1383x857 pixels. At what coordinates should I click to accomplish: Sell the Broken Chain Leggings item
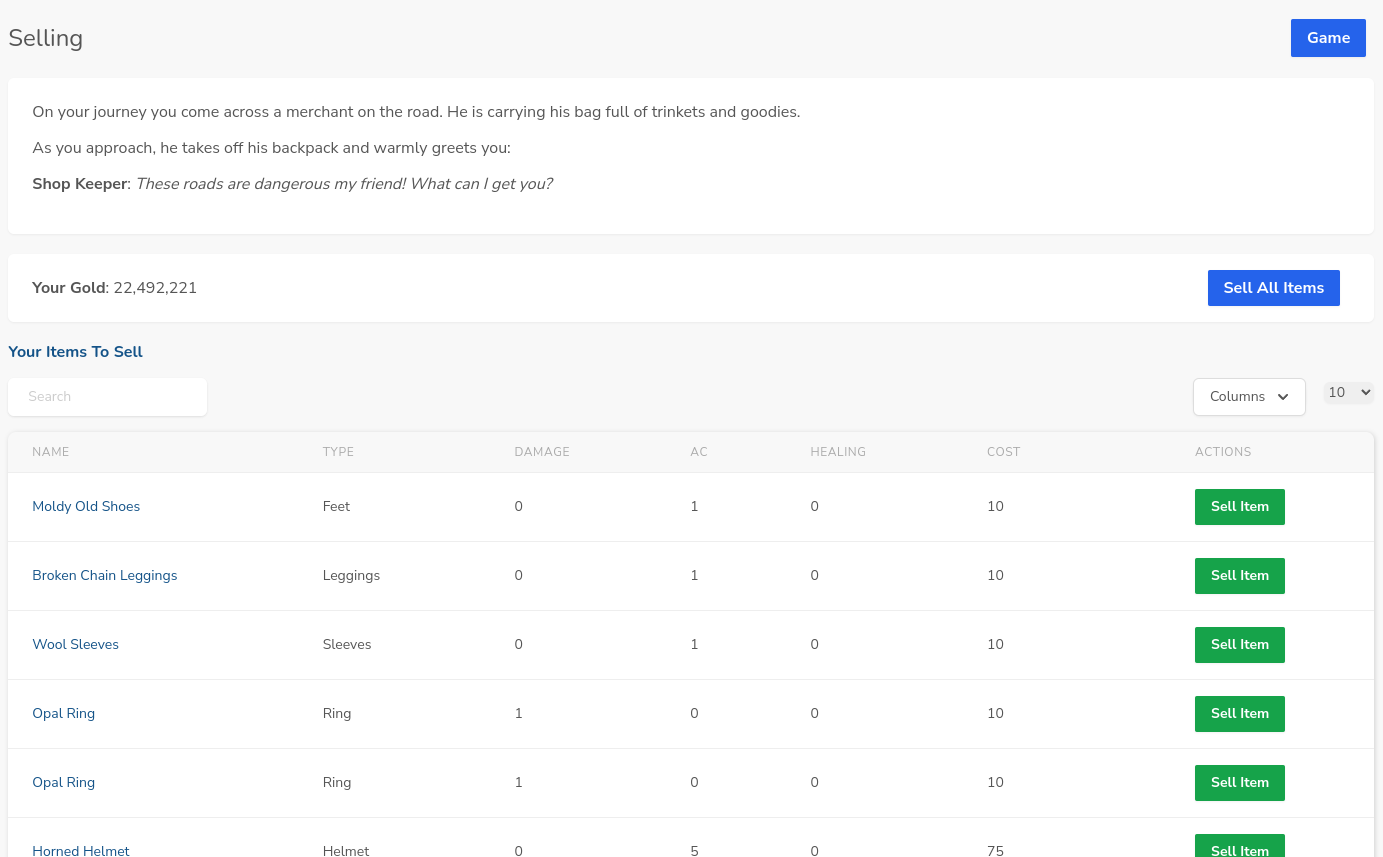click(x=1239, y=576)
